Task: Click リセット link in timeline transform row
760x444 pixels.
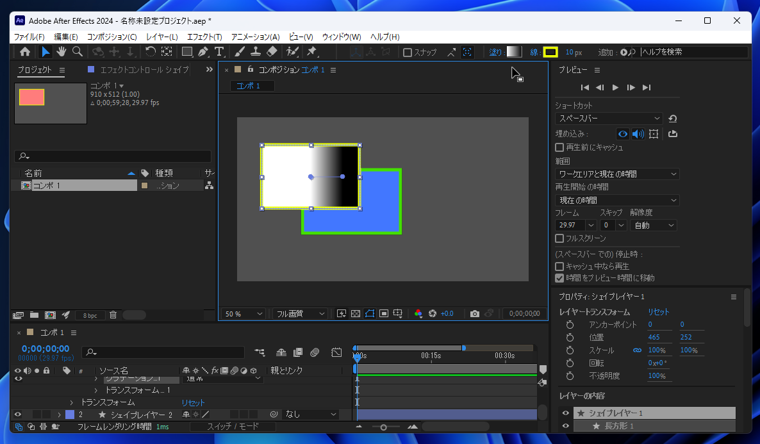Action: click(193, 402)
